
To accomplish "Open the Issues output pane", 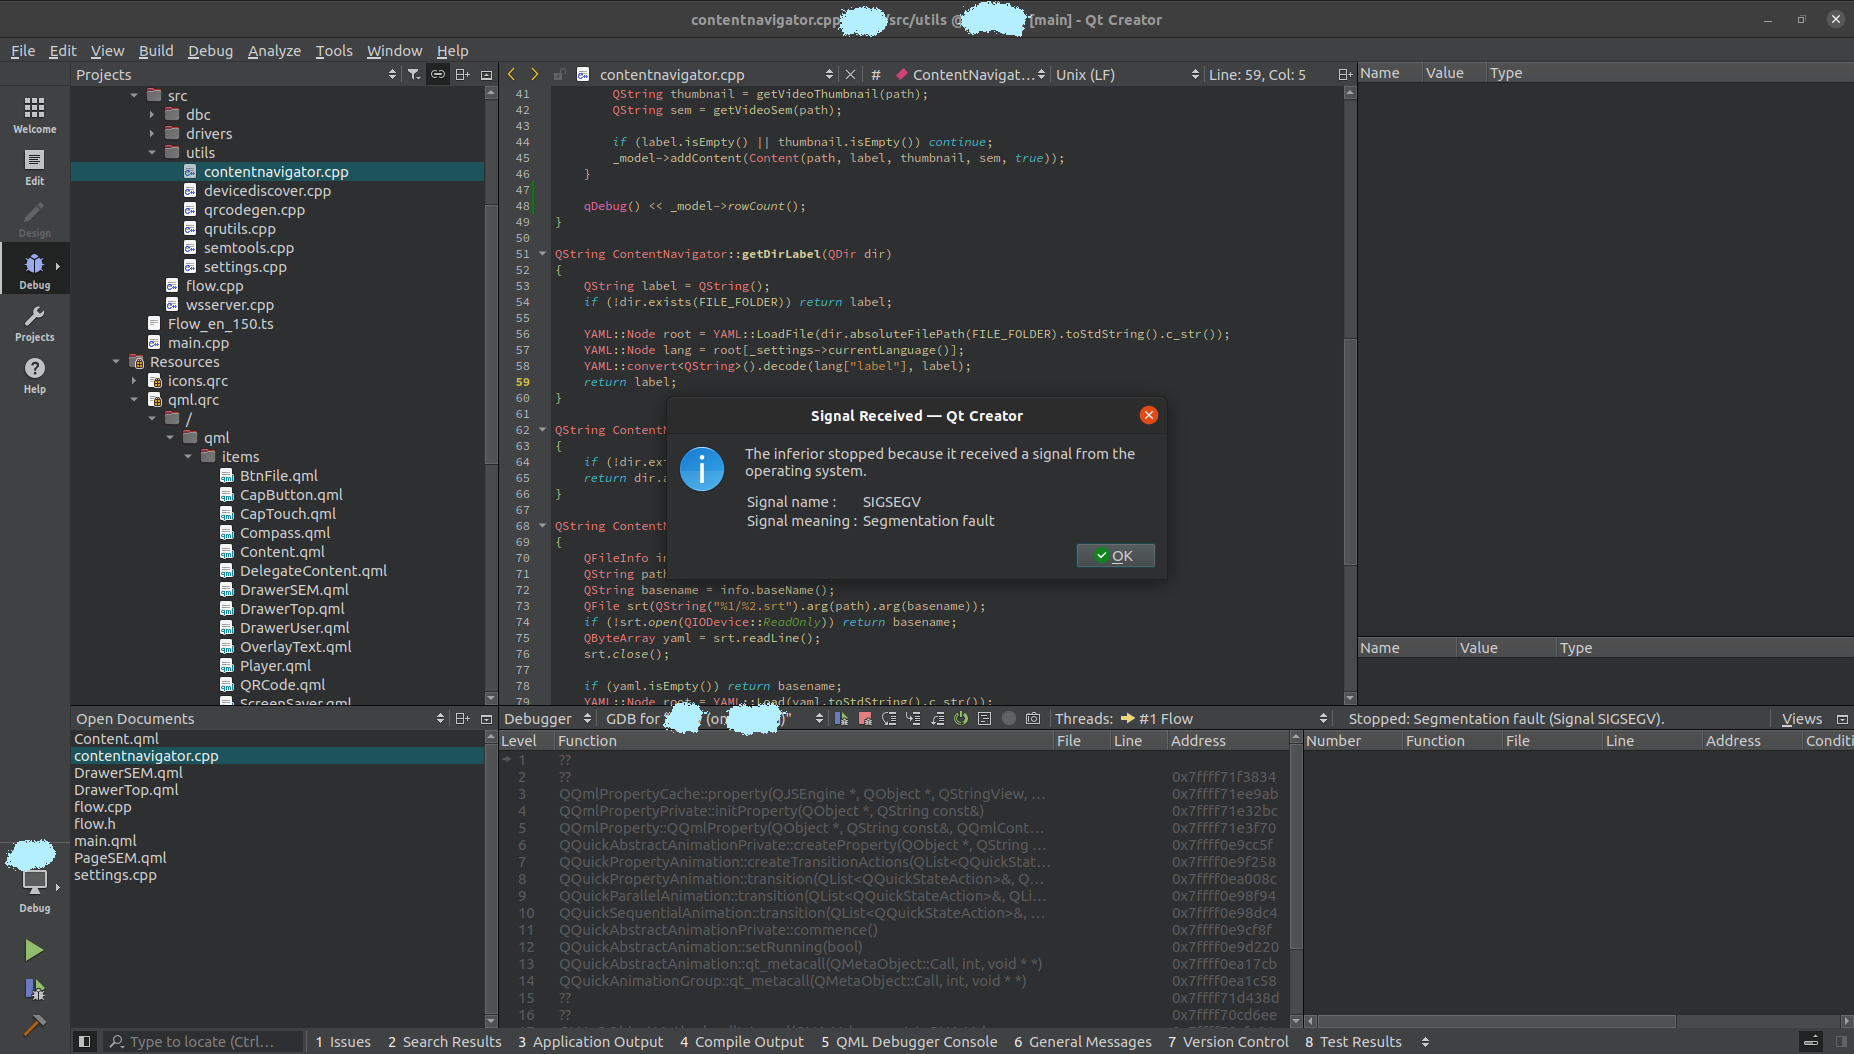I will click(x=343, y=1041).
